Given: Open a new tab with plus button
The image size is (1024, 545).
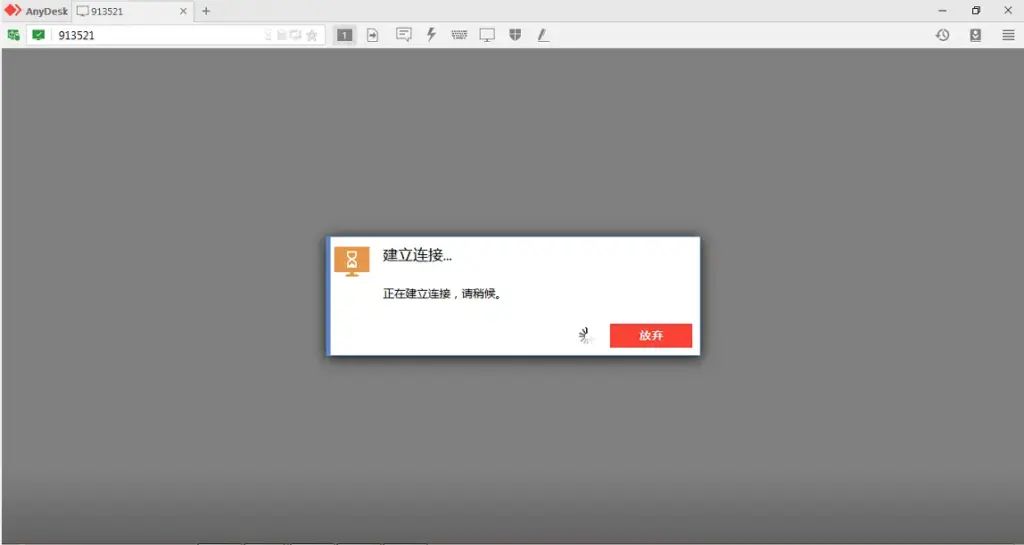Looking at the screenshot, I should click(206, 11).
